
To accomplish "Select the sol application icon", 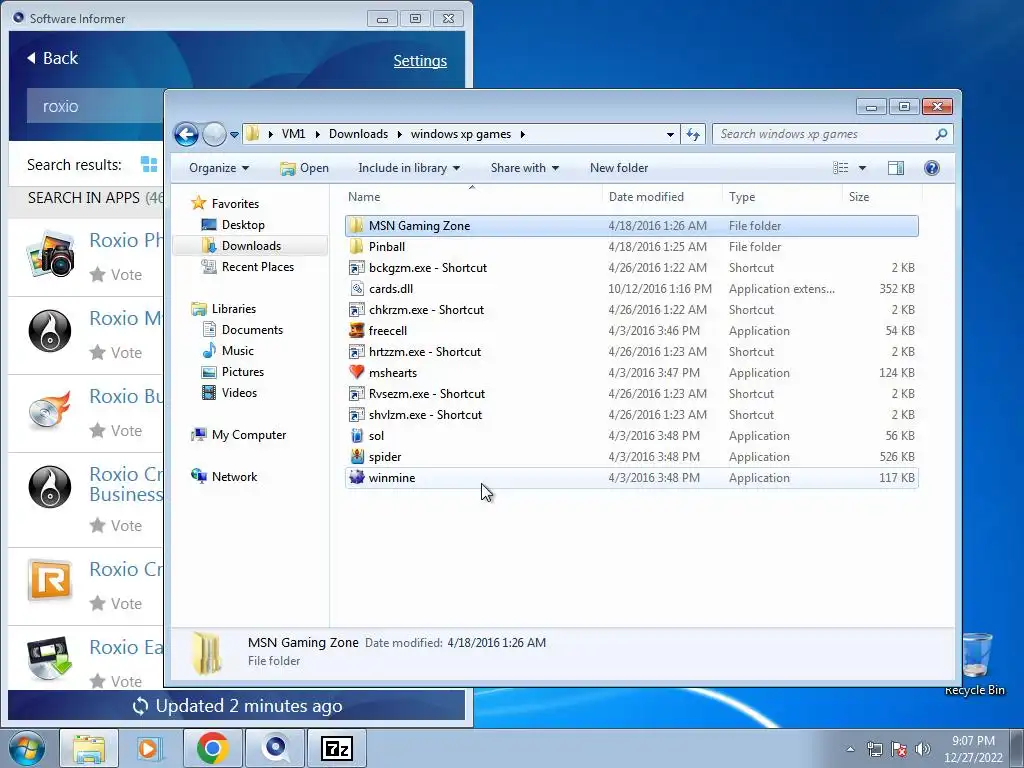I will tap(356, 436).
